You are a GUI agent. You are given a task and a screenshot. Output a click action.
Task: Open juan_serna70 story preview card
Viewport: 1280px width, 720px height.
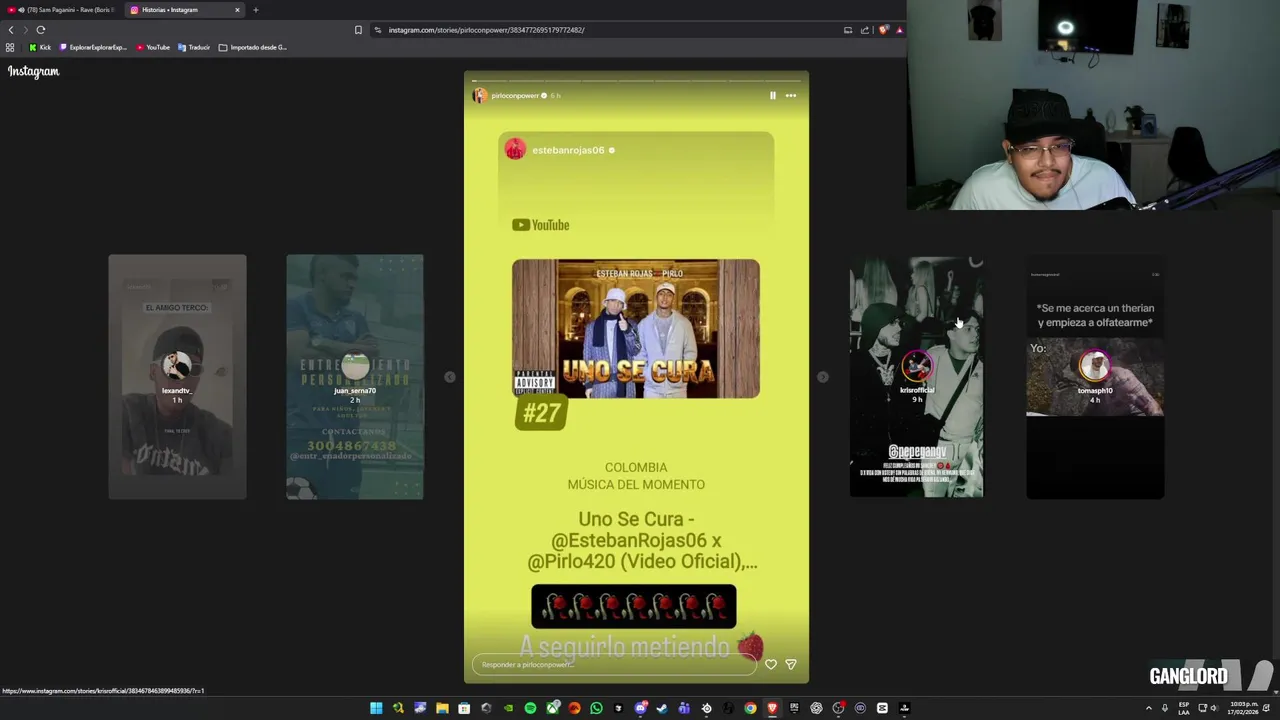(x=355, y=377)
